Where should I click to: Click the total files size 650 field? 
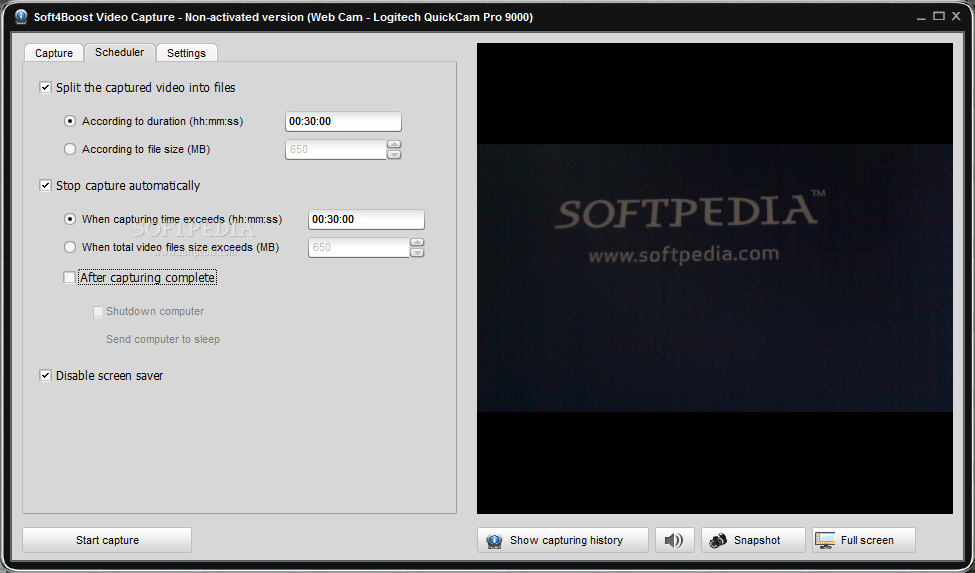pyautogui.click(x=359, y=247)
